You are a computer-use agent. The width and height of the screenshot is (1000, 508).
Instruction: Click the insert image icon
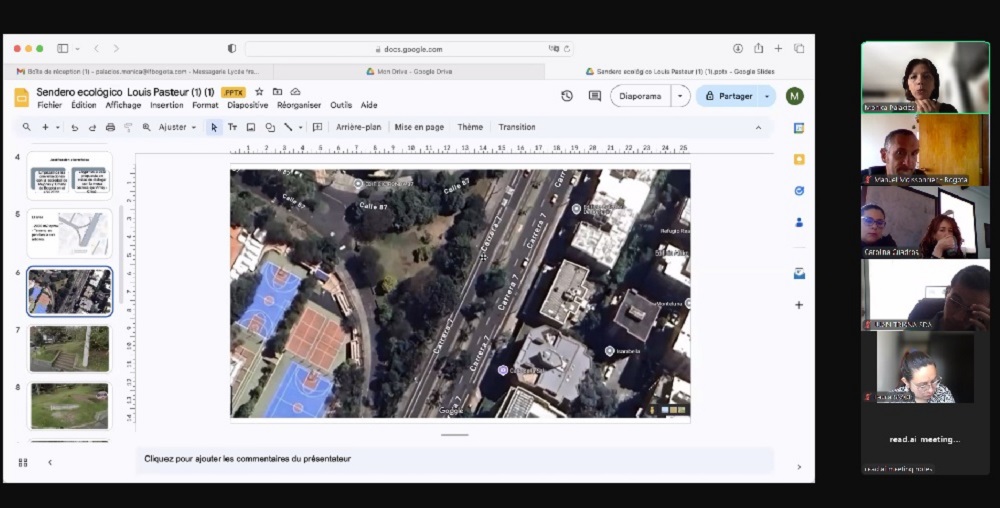pyautogui.click(x=251, y=127)
